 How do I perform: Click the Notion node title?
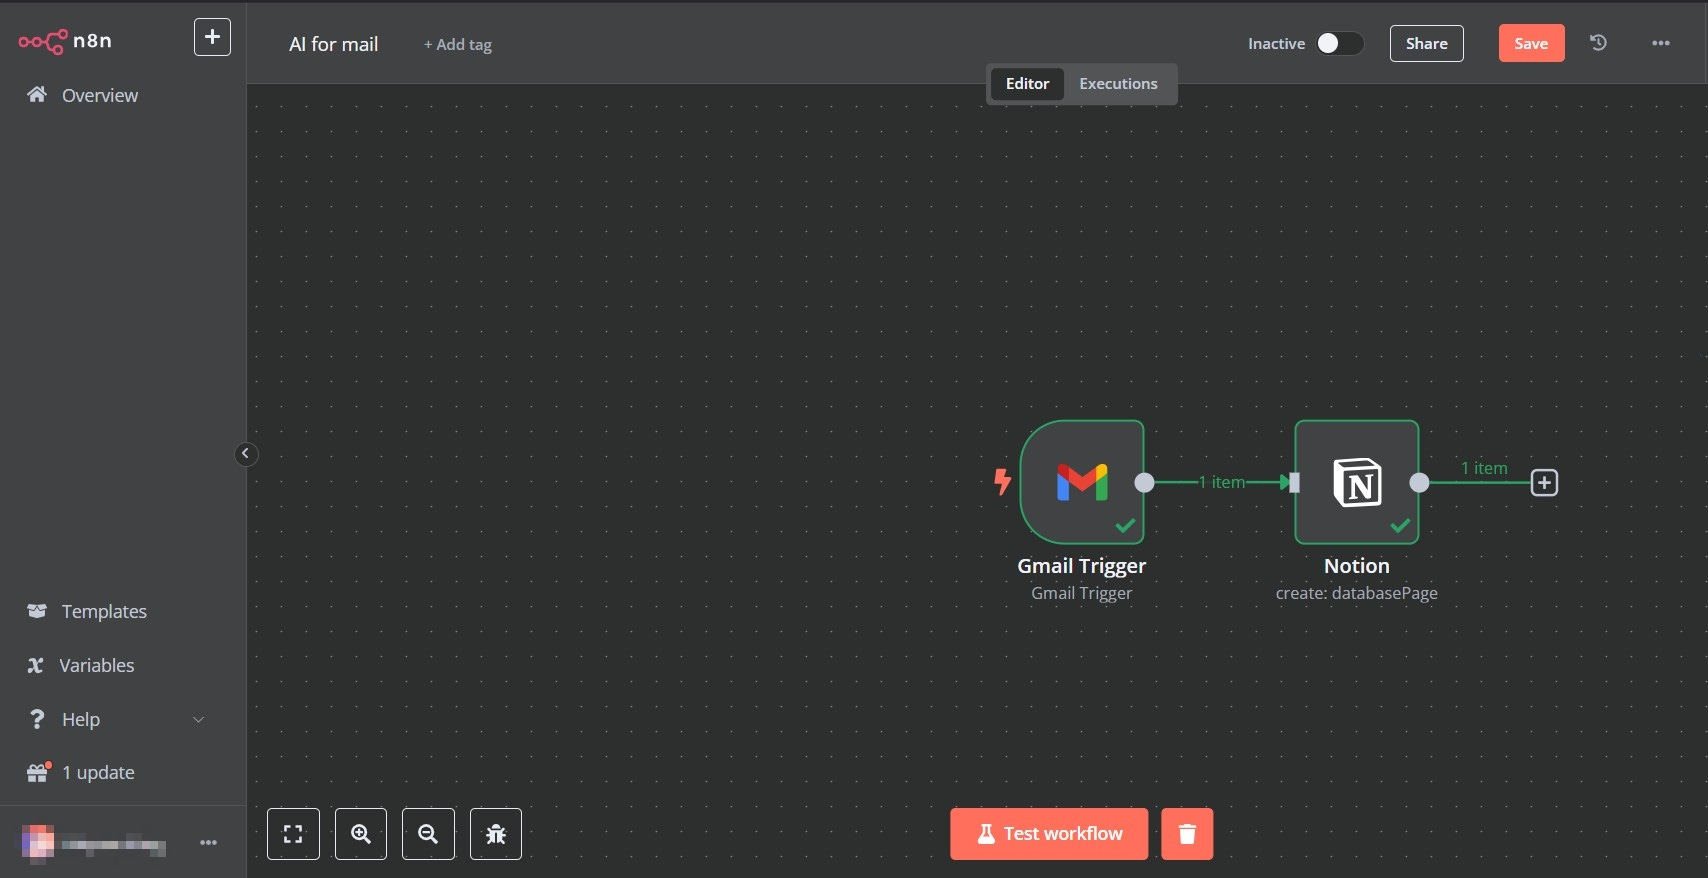(x=1357, y=566)
